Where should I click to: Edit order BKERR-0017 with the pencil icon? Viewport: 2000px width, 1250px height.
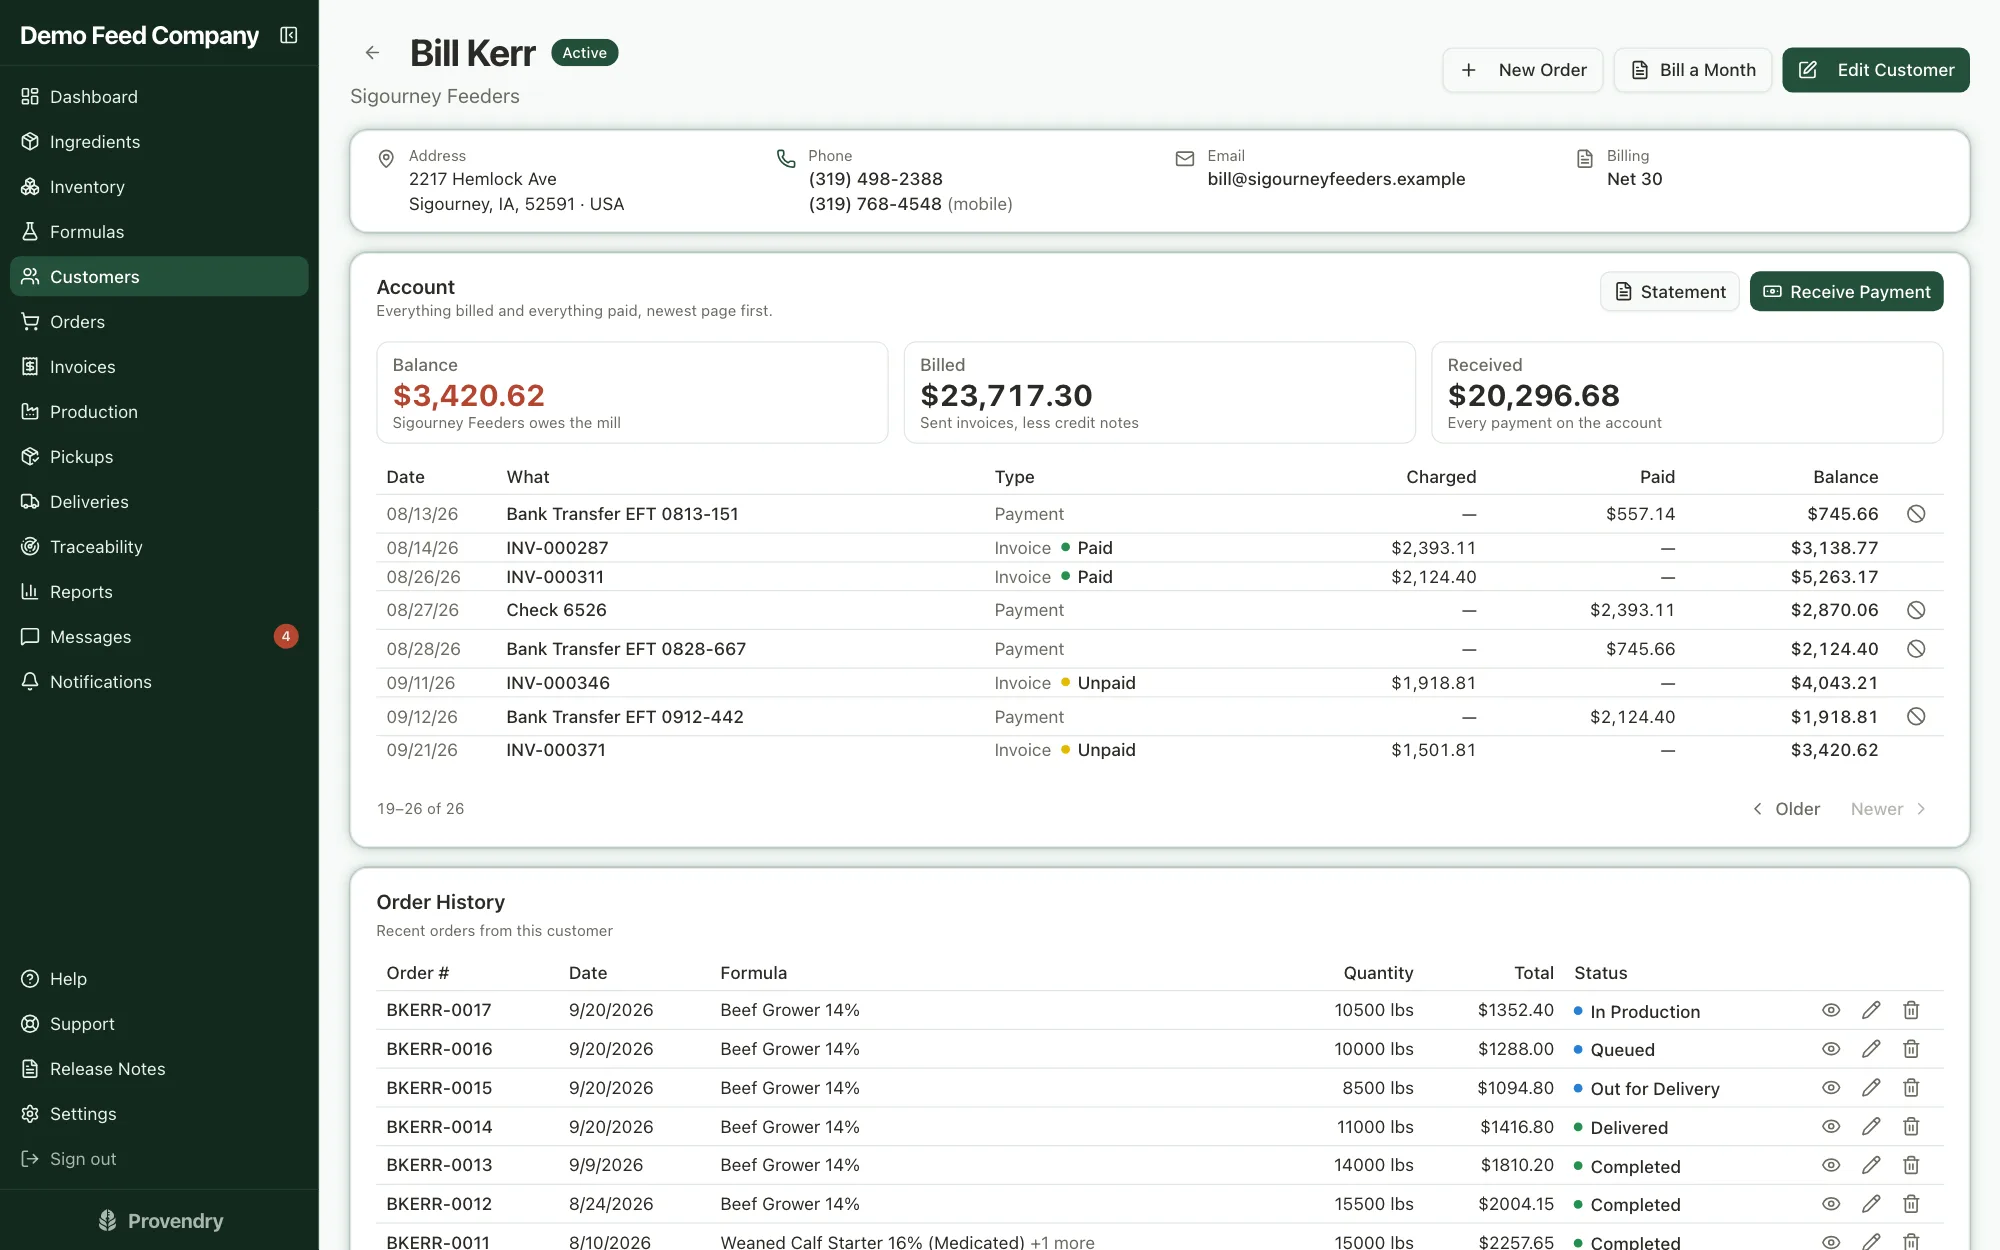(1871, 1010)
